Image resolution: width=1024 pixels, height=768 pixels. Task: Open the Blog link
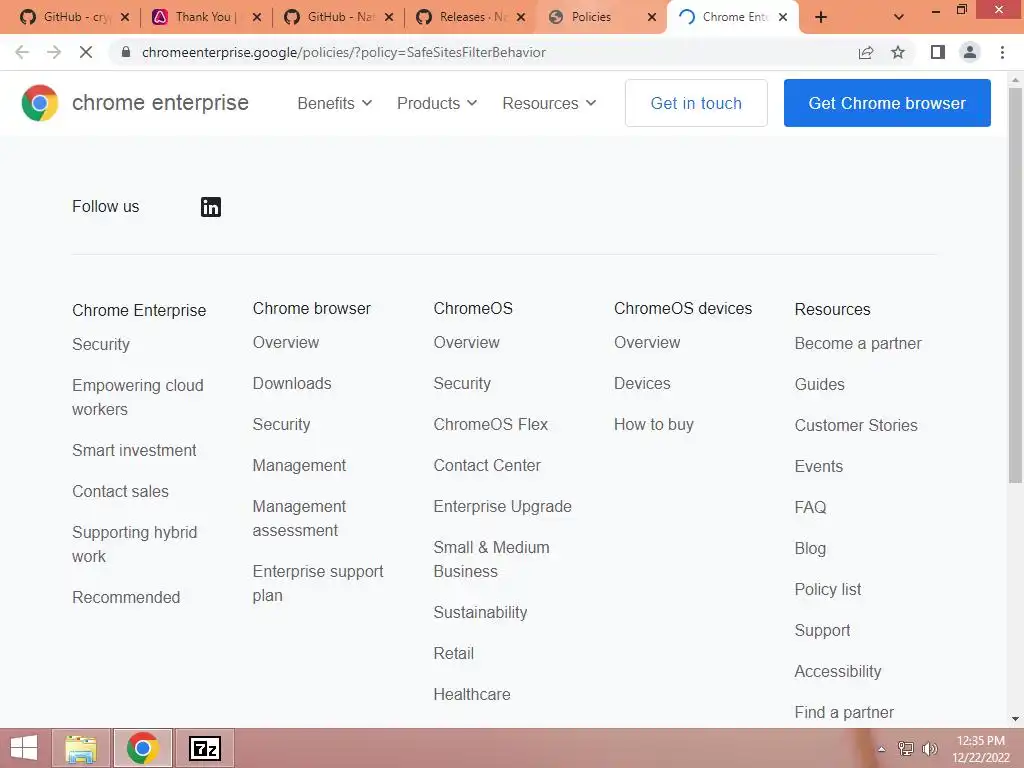[x=810, y=549]
